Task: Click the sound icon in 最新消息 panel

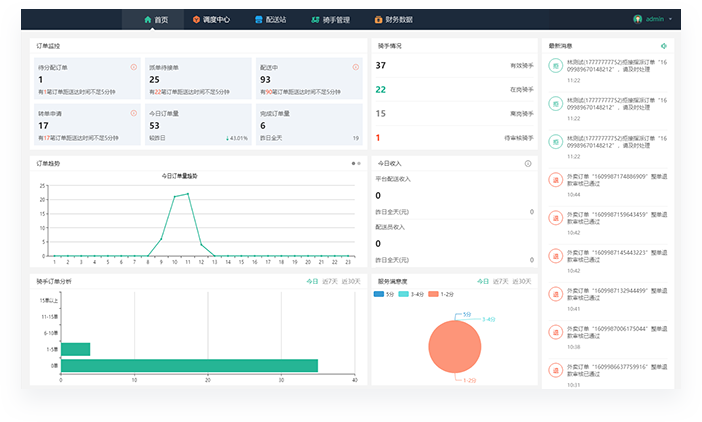Action: pos(663,46)
